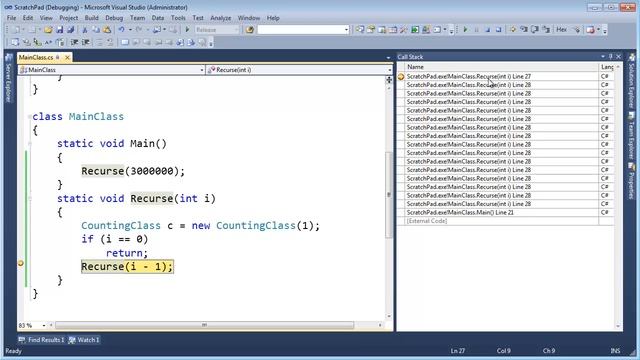
Task: Click the Break All pause icon
Action: click(x=476, y=30)
